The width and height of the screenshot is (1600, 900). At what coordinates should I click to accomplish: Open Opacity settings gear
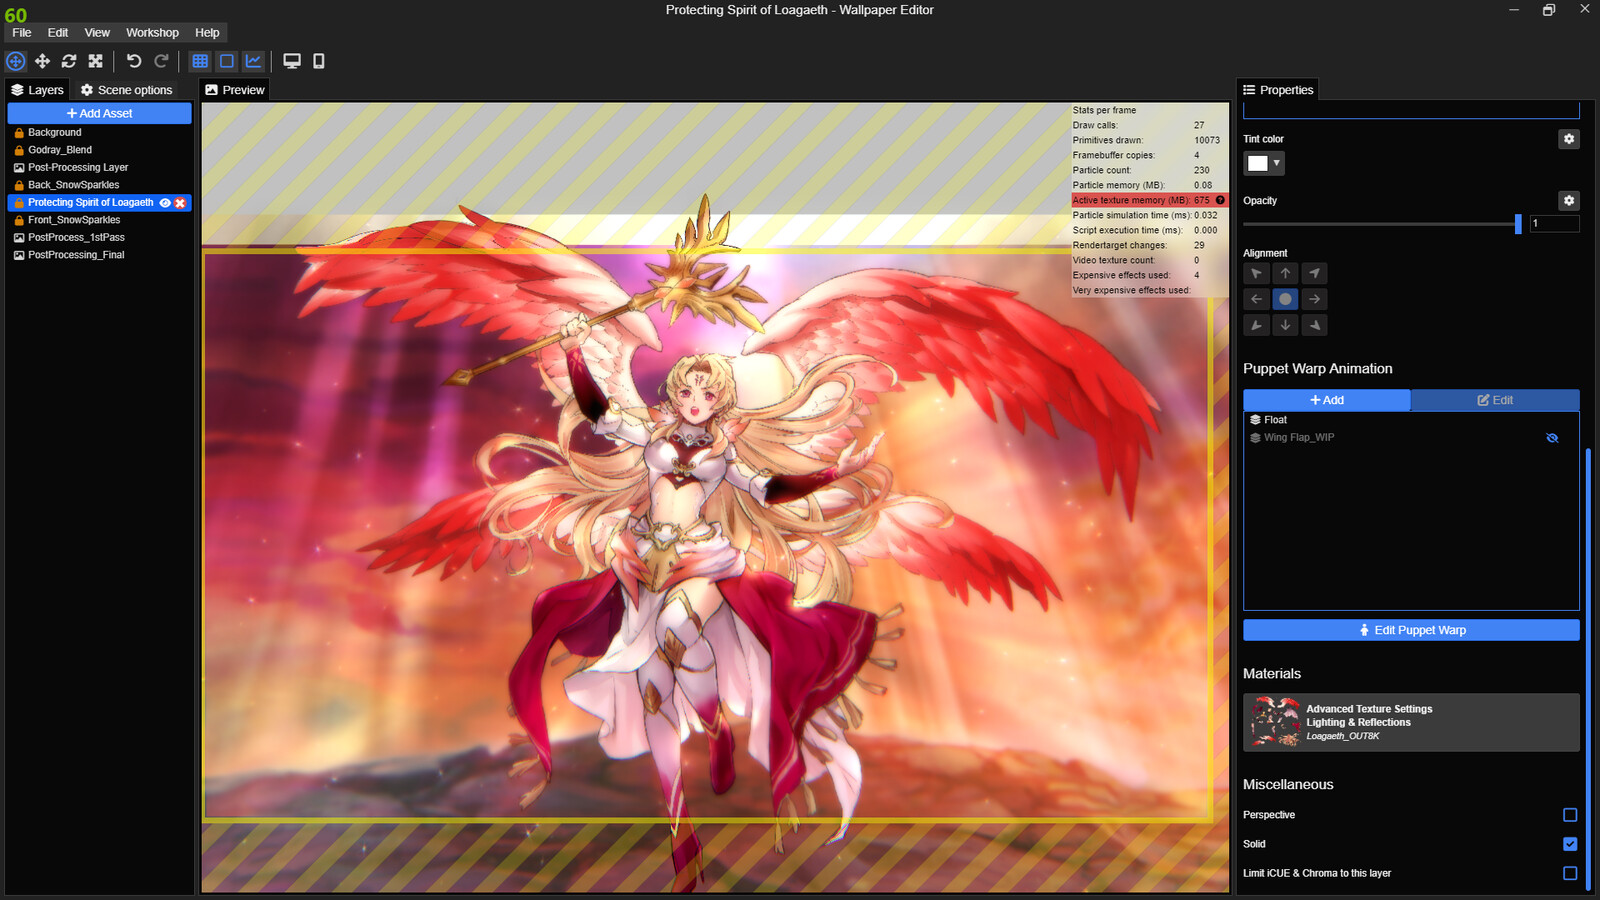(1569, 200)
